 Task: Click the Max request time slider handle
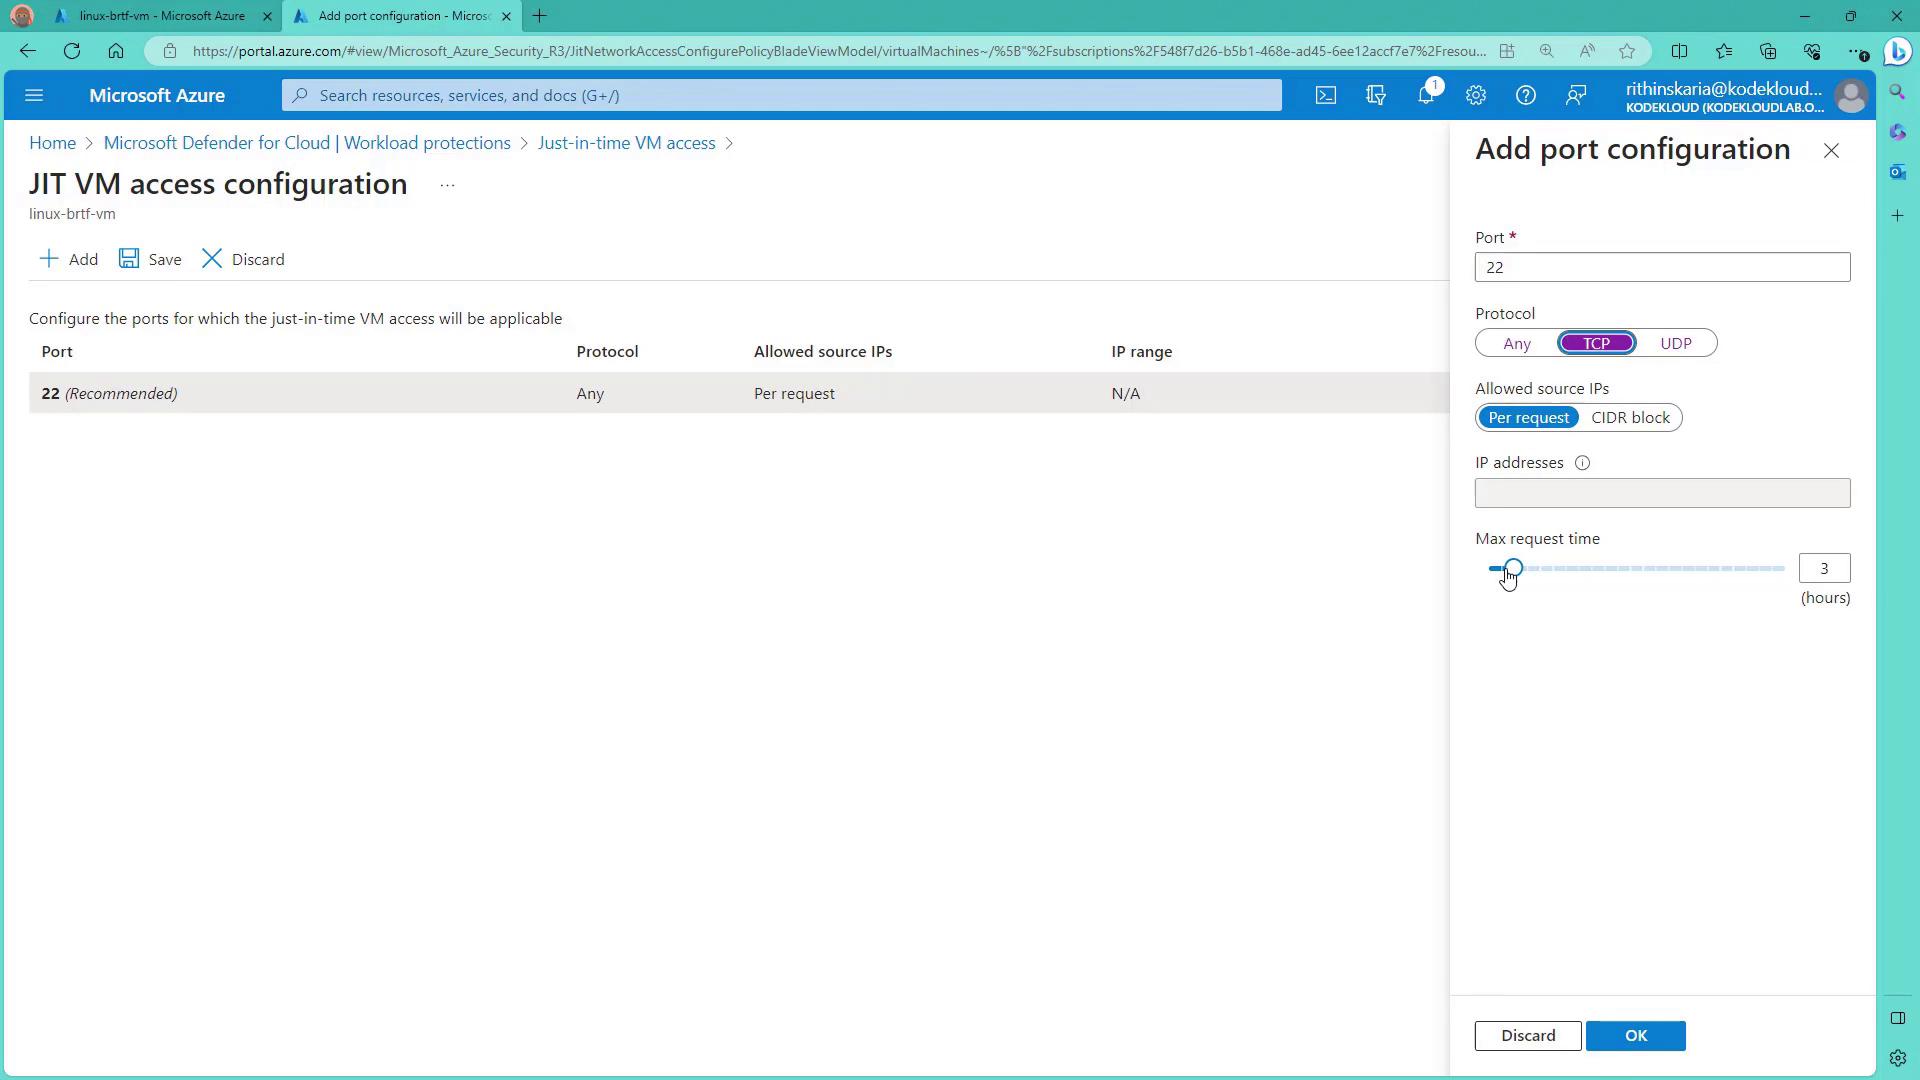(1513, 568)
